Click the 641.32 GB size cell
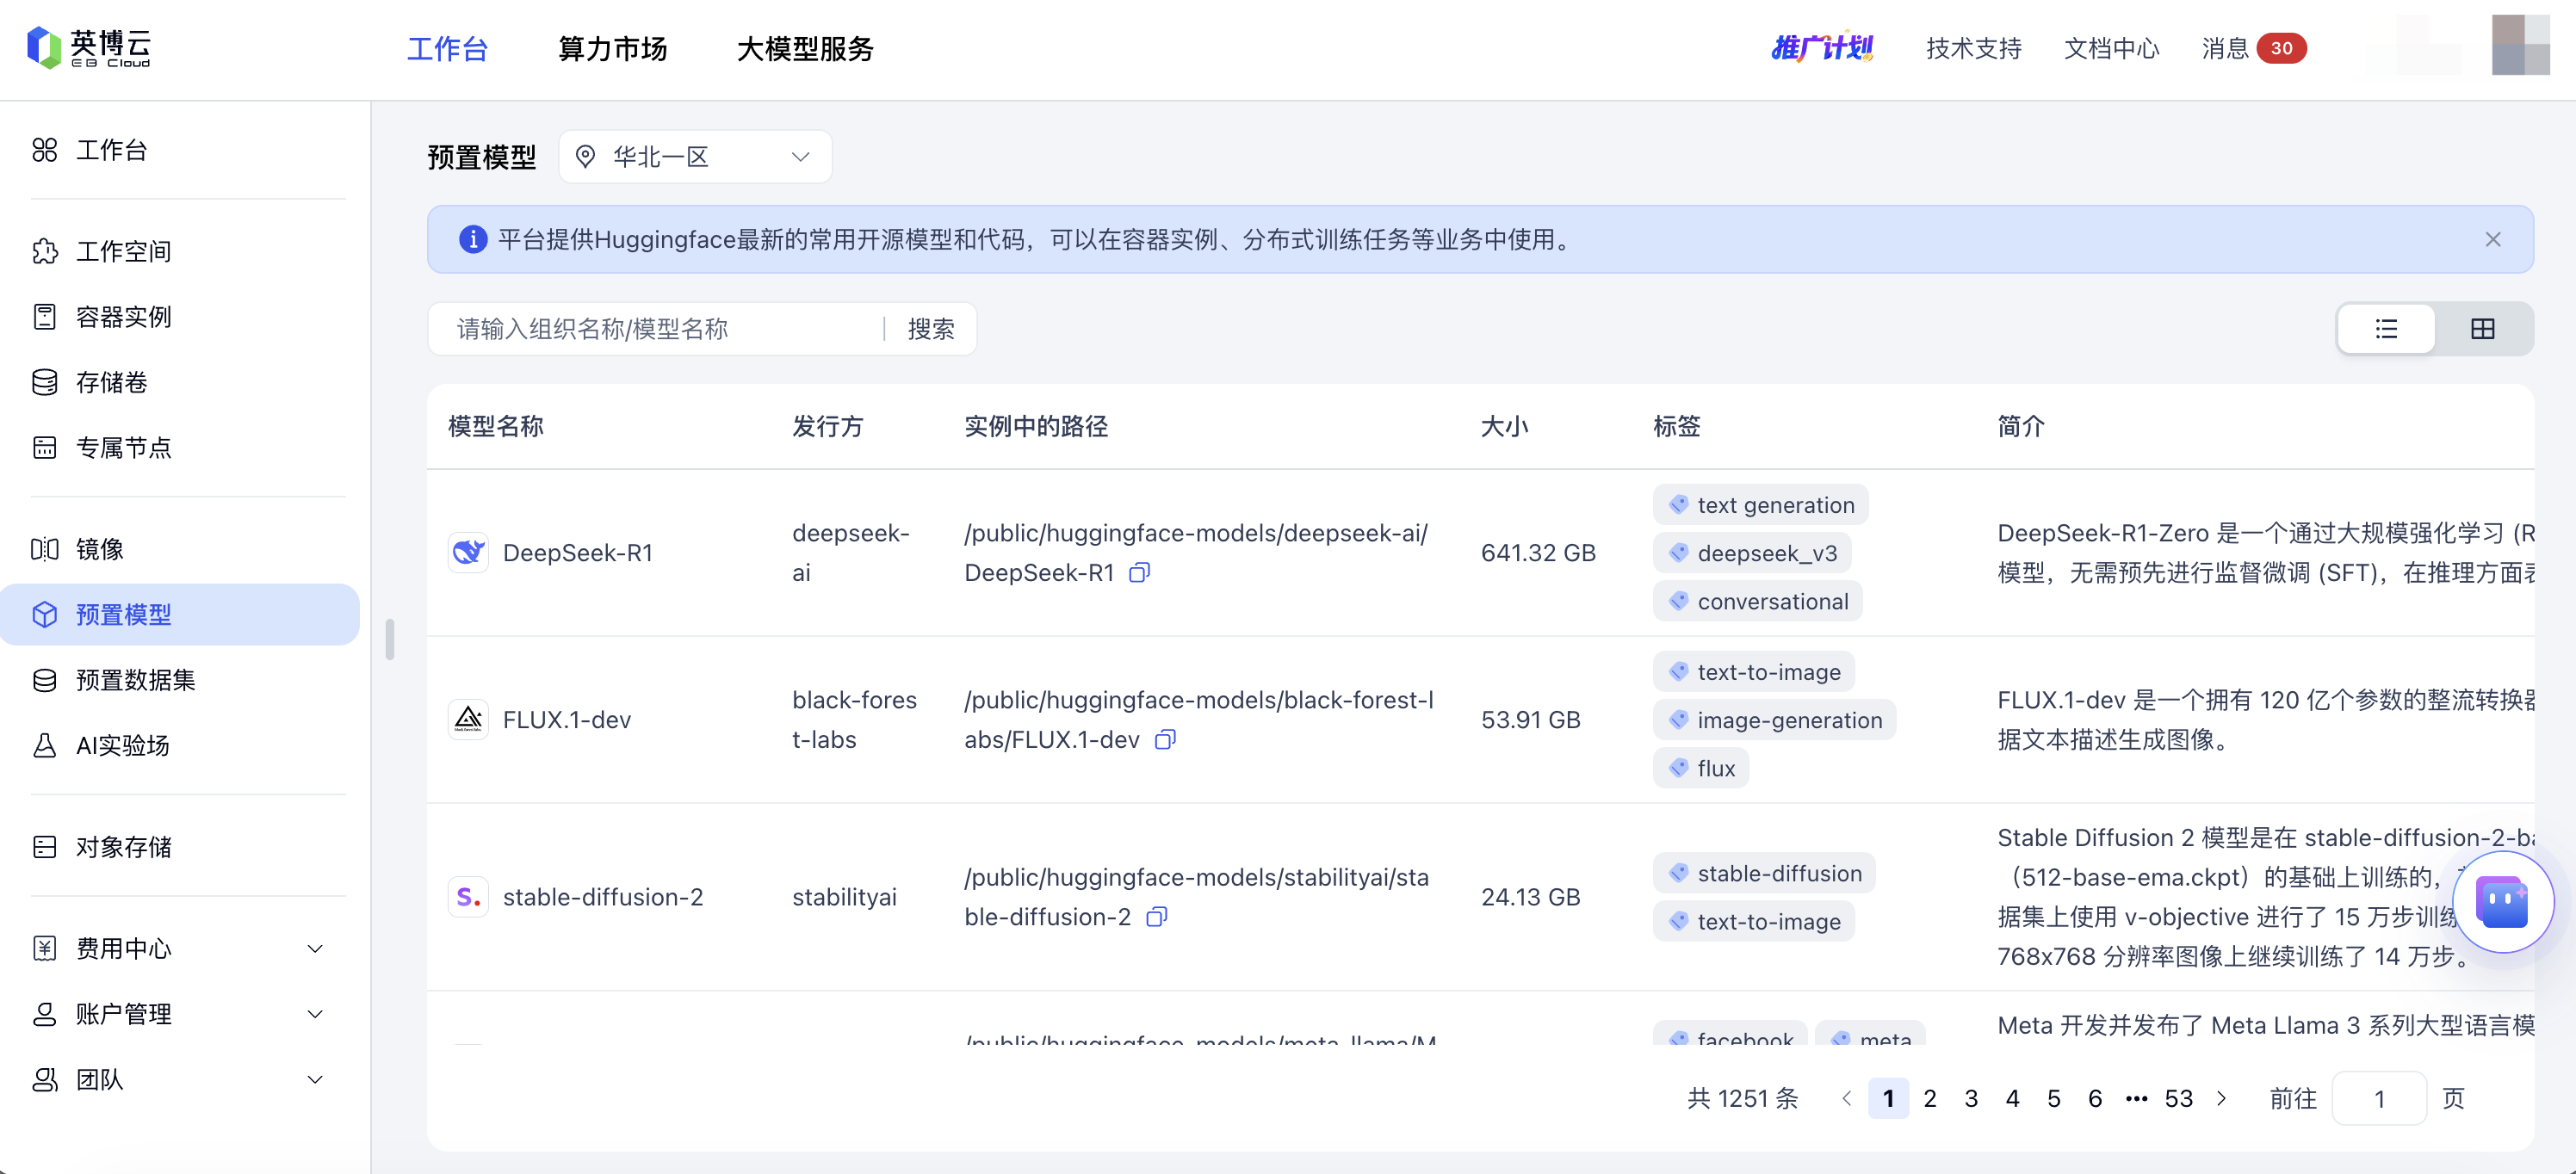 (x=1538, y=553)
